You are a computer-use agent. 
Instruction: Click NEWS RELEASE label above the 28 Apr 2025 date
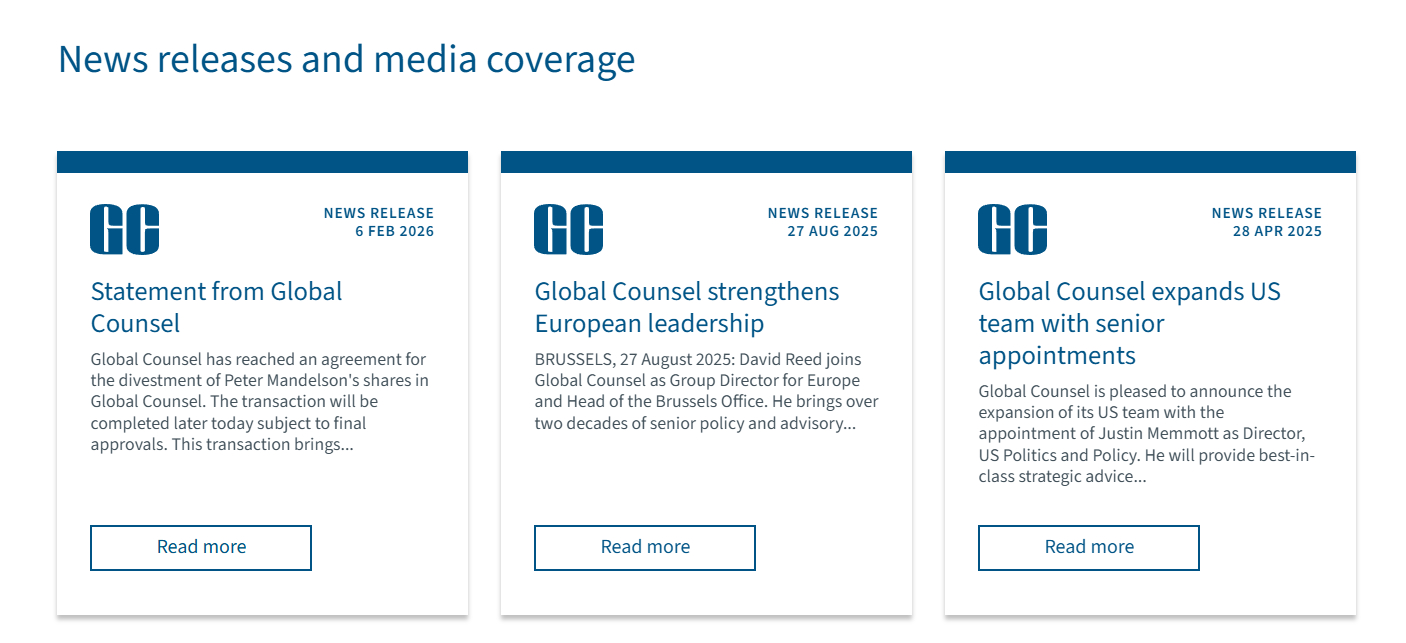coord(1266,213)
